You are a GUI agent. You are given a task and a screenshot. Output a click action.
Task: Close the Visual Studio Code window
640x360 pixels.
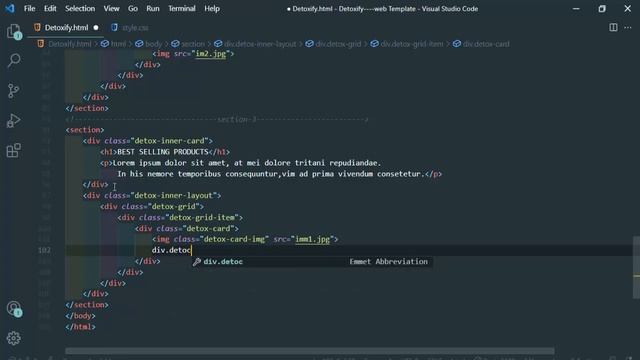pyautogui.click(x=628, y=9)
